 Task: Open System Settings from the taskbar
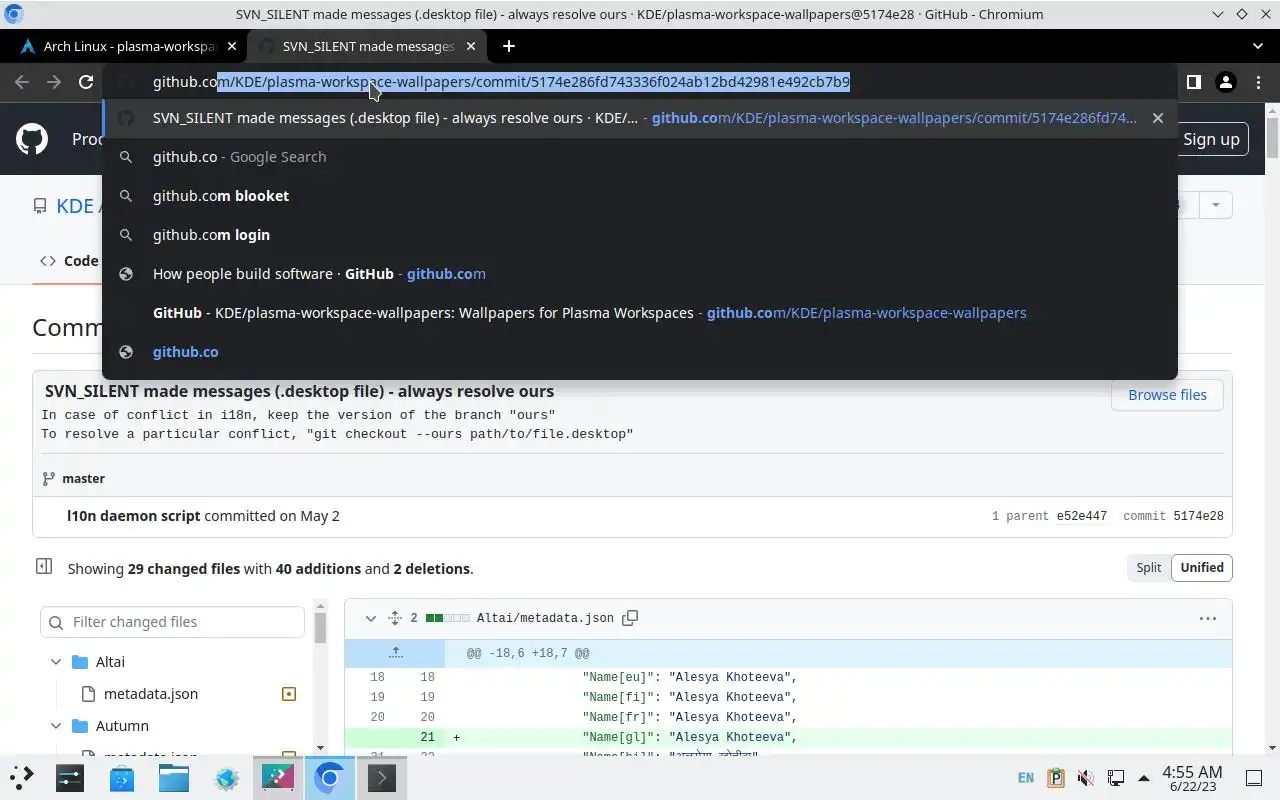70,777
